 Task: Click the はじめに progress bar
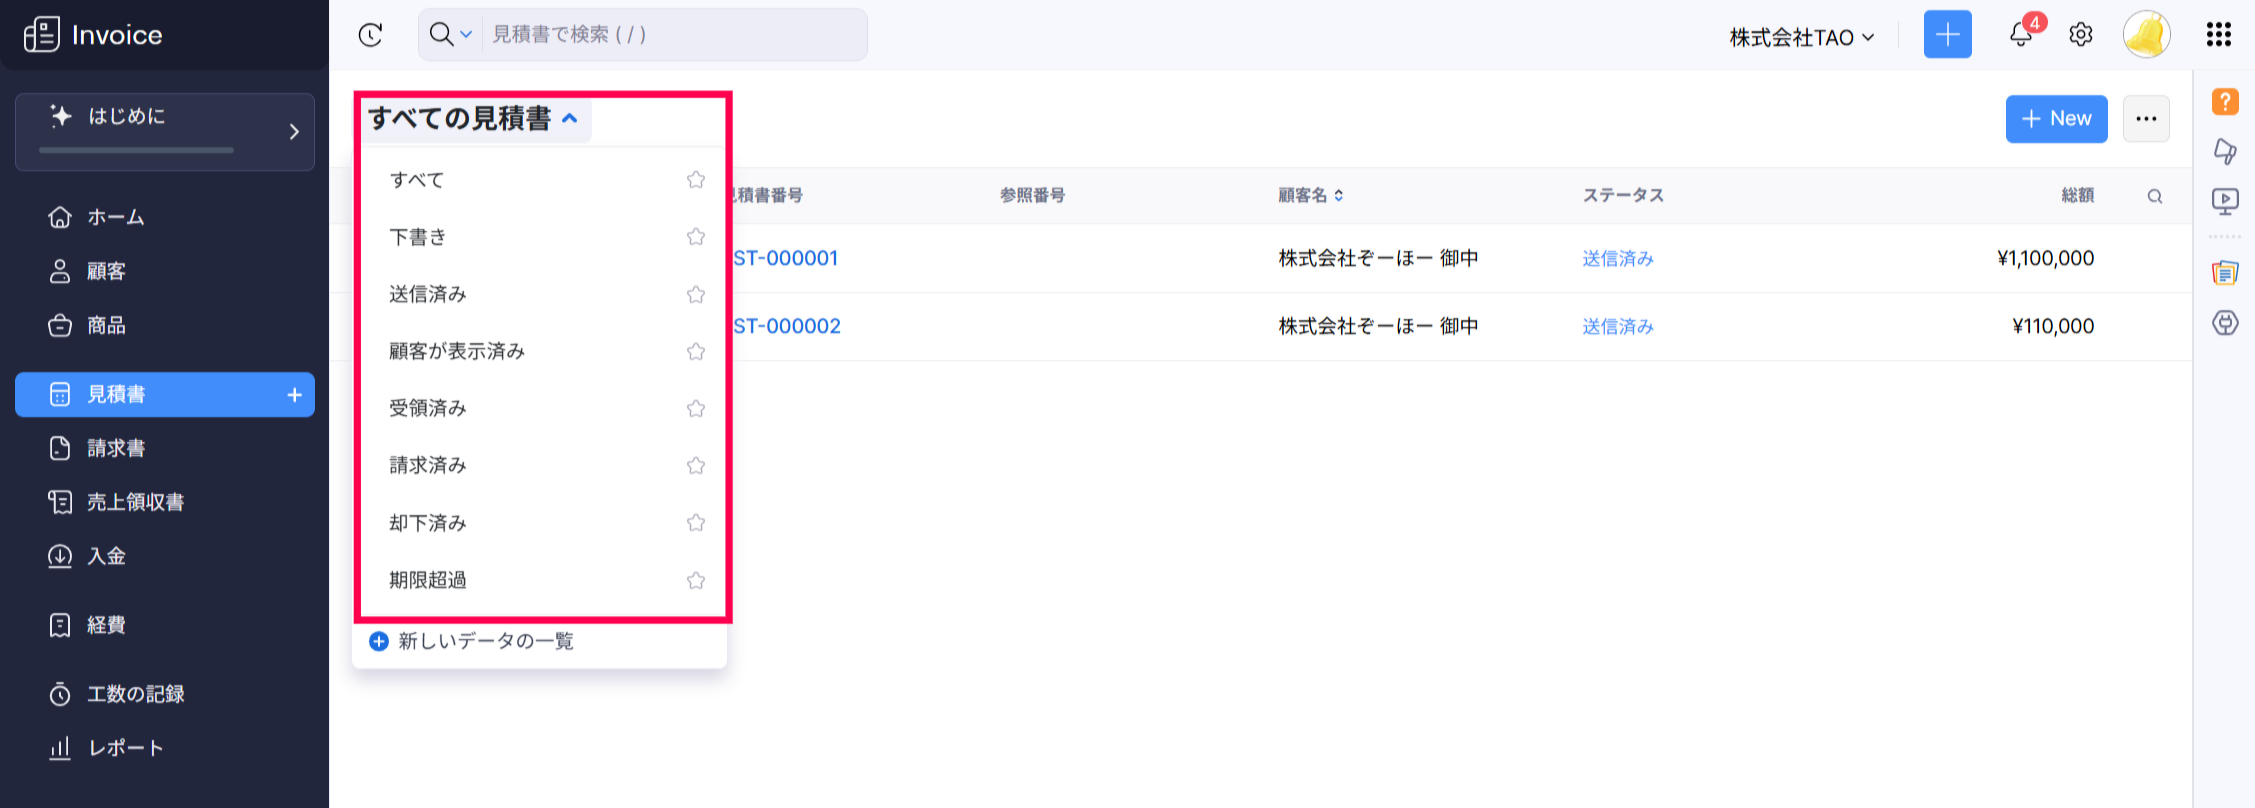(136, 150)
